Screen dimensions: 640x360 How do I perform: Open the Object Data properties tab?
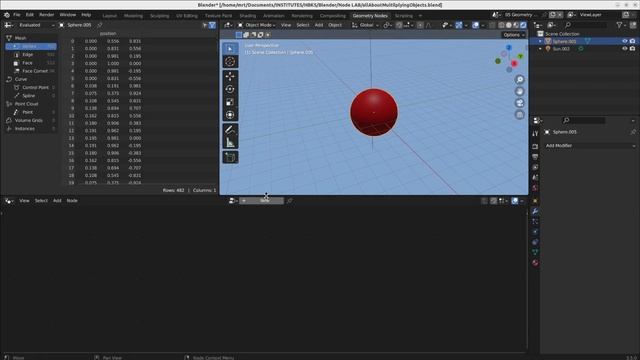tap(535, 252)
